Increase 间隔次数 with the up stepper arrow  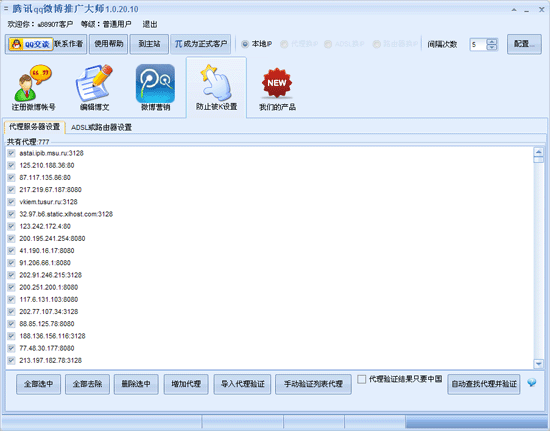coord(492,41)
